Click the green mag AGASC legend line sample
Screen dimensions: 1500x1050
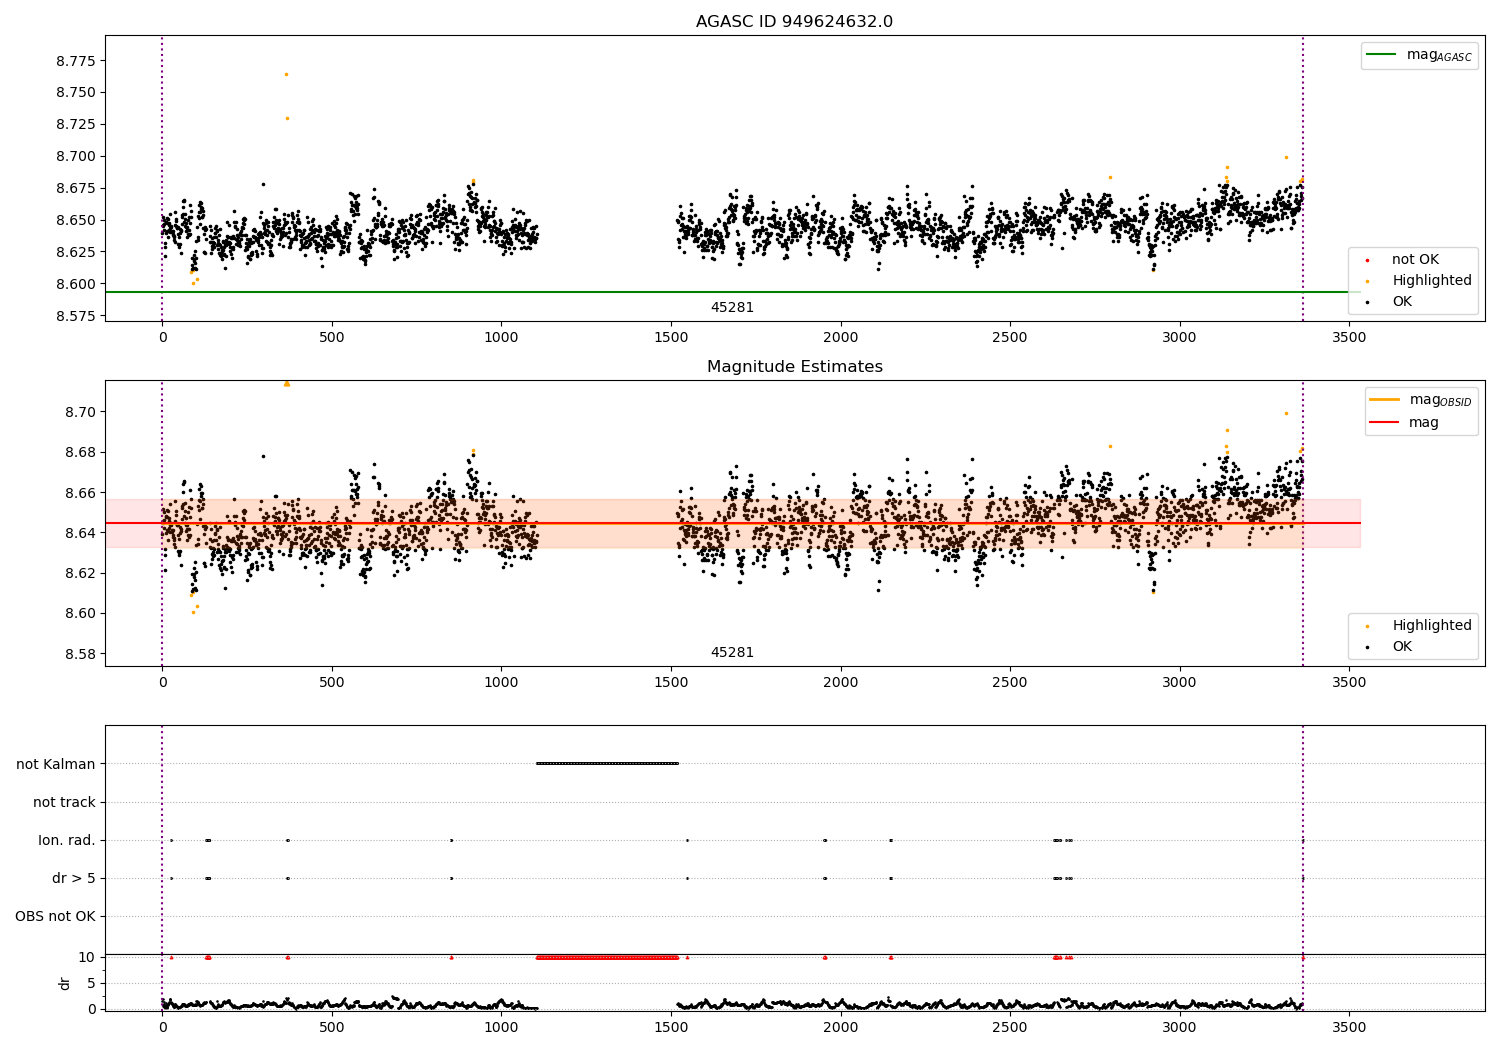[x=1381, y=55]
